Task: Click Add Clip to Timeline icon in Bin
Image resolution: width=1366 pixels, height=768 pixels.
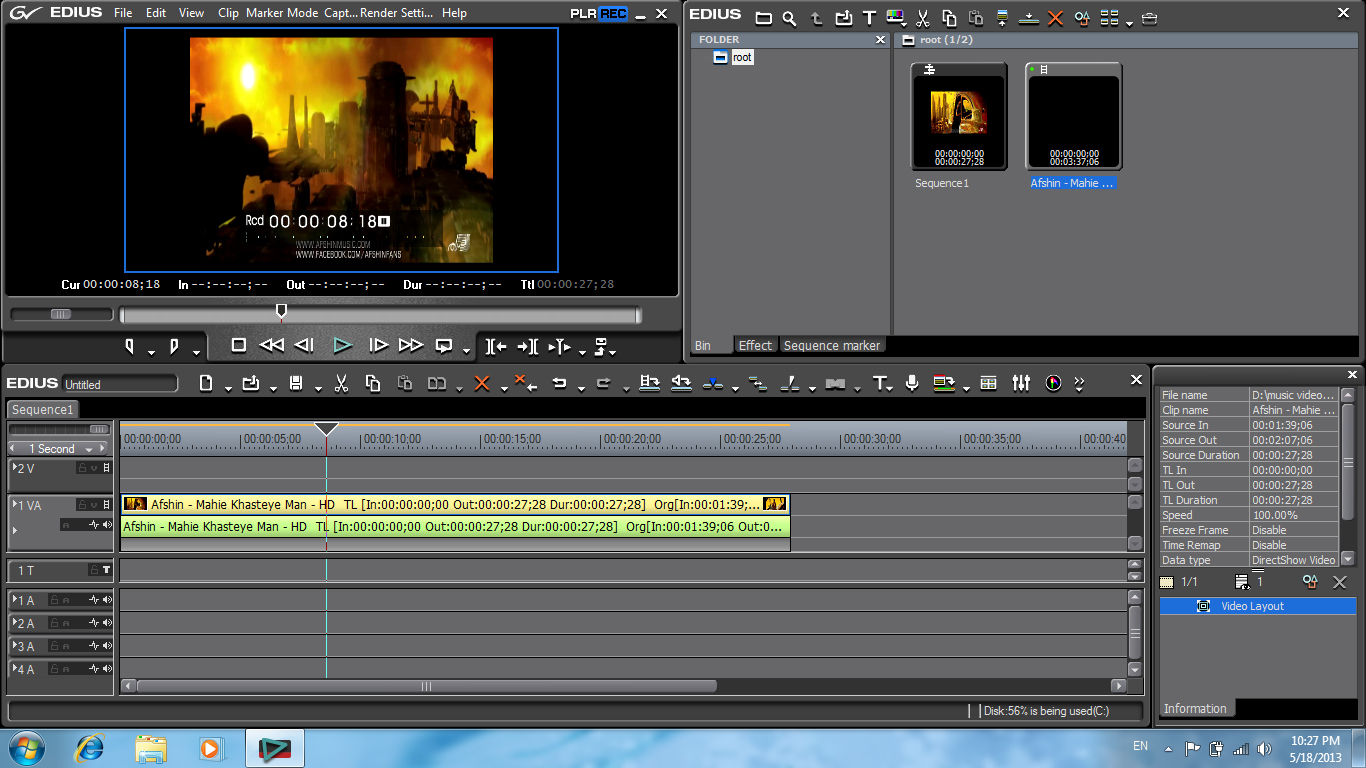Action: coord(1029,18)
